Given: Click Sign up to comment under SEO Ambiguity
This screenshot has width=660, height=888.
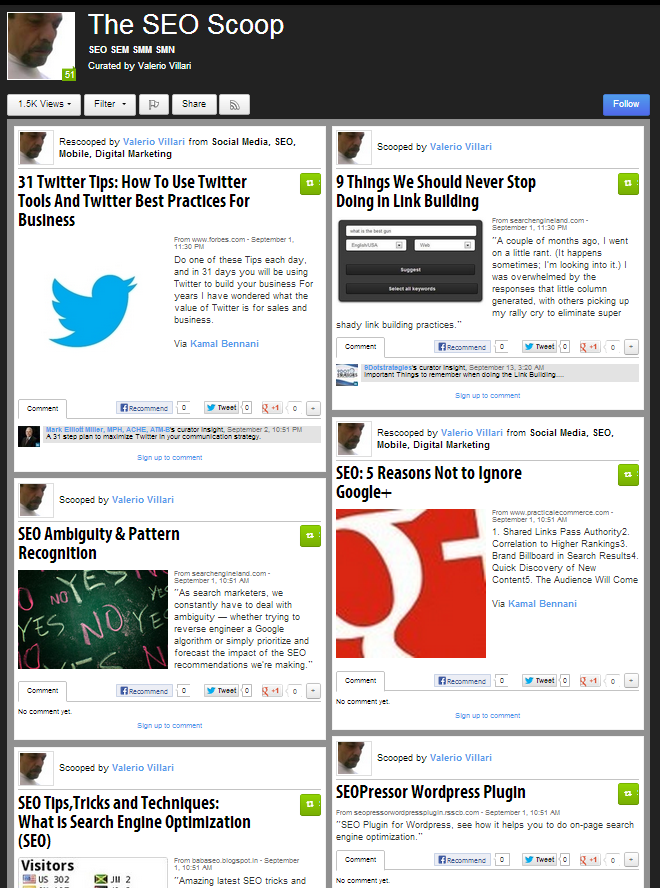Looking at the screenshot, I should [169, 725].
